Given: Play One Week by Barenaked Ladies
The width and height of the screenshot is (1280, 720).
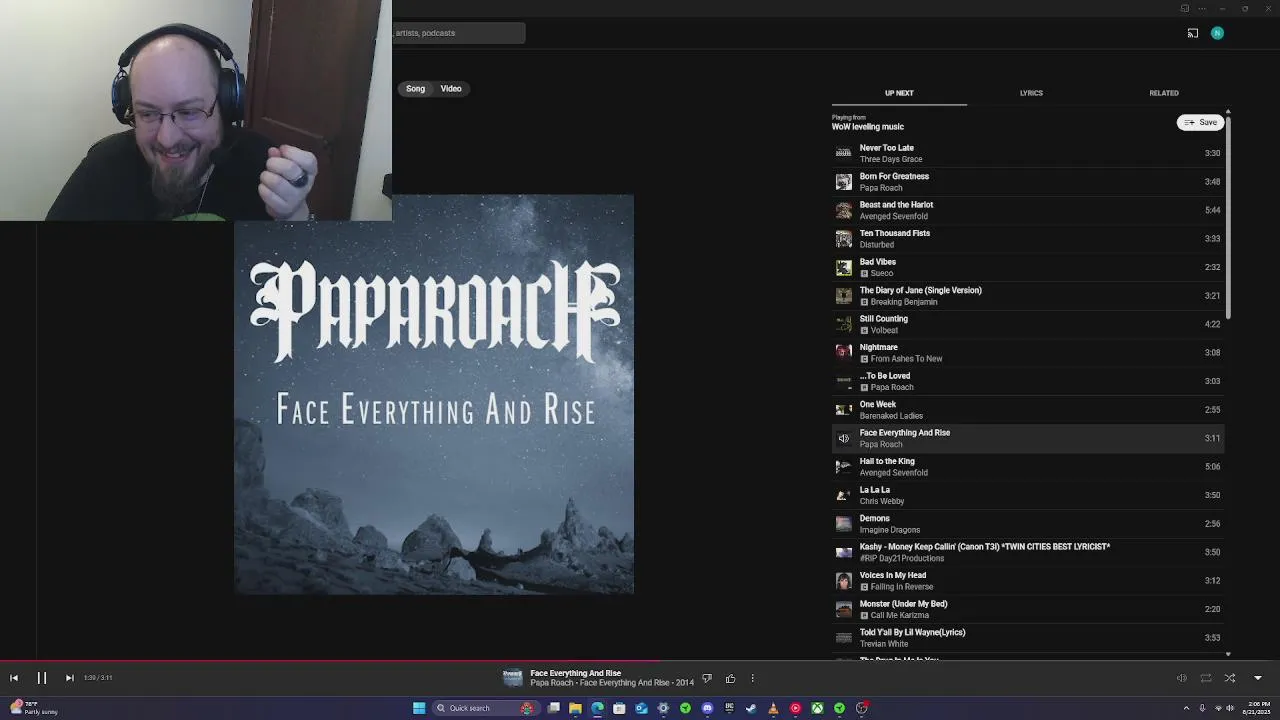Looking at the screenshot, I should coord(1028,410).
